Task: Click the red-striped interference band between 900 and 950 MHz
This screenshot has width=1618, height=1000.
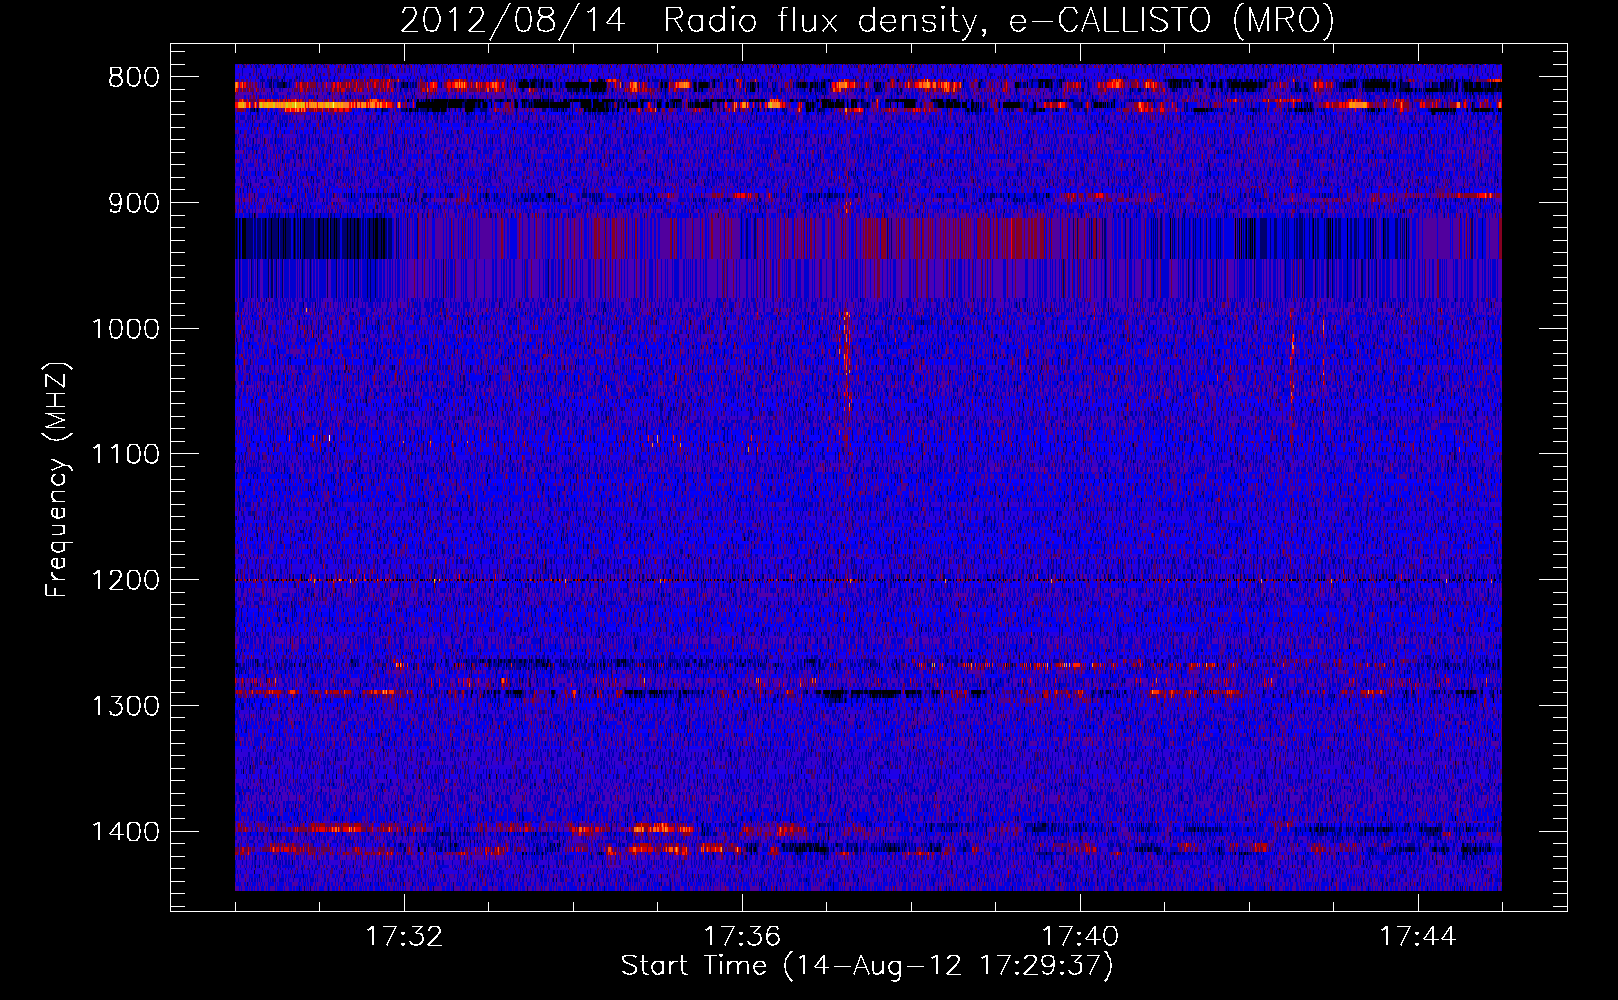Action: [868, 238]
